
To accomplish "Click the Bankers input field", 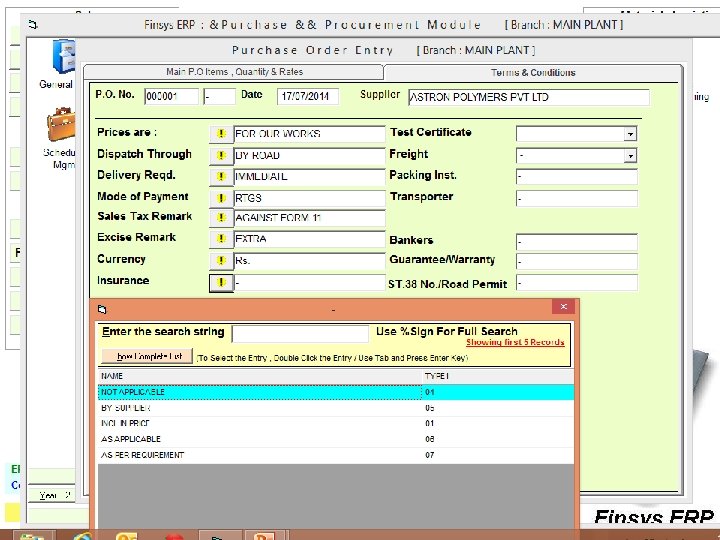I will 577,242.
